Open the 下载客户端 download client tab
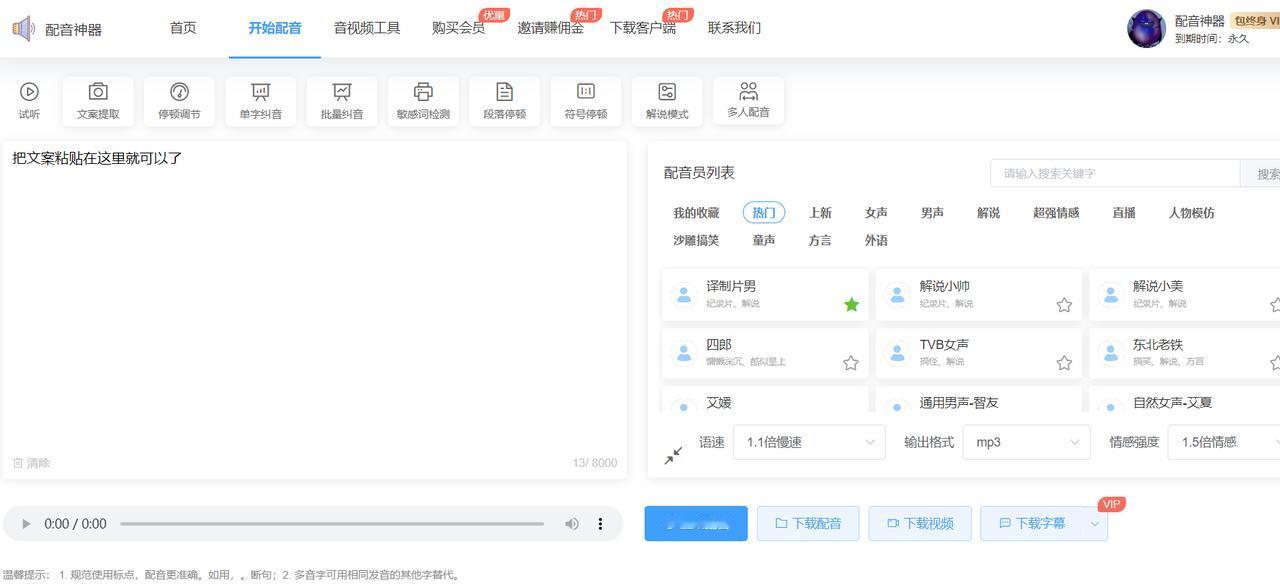This screenshot has width=1280, height=585. (643, 28)
